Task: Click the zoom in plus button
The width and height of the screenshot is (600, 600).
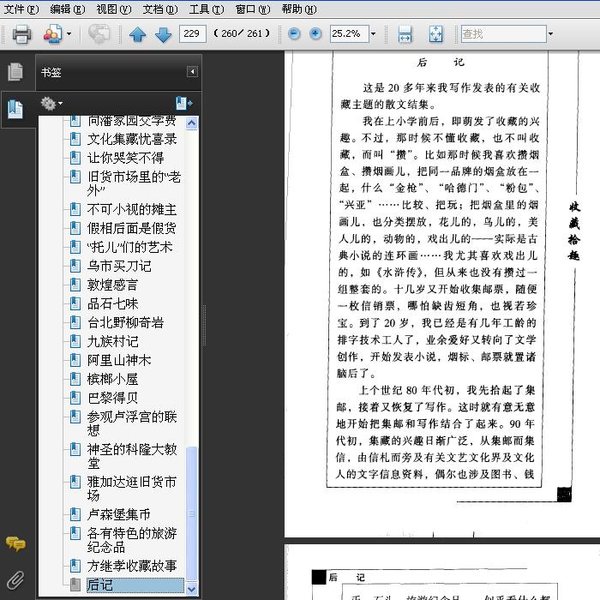Action: (316, 34)
